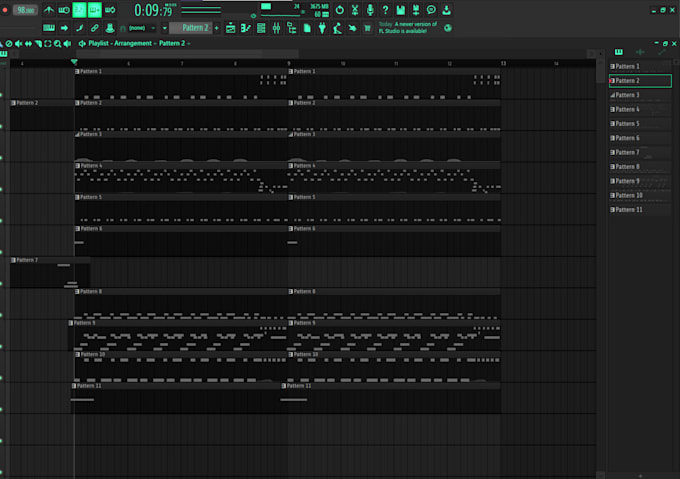Viewport: 680px width, 479px height.
Task: Click the red record button
Action: point(5,10)
